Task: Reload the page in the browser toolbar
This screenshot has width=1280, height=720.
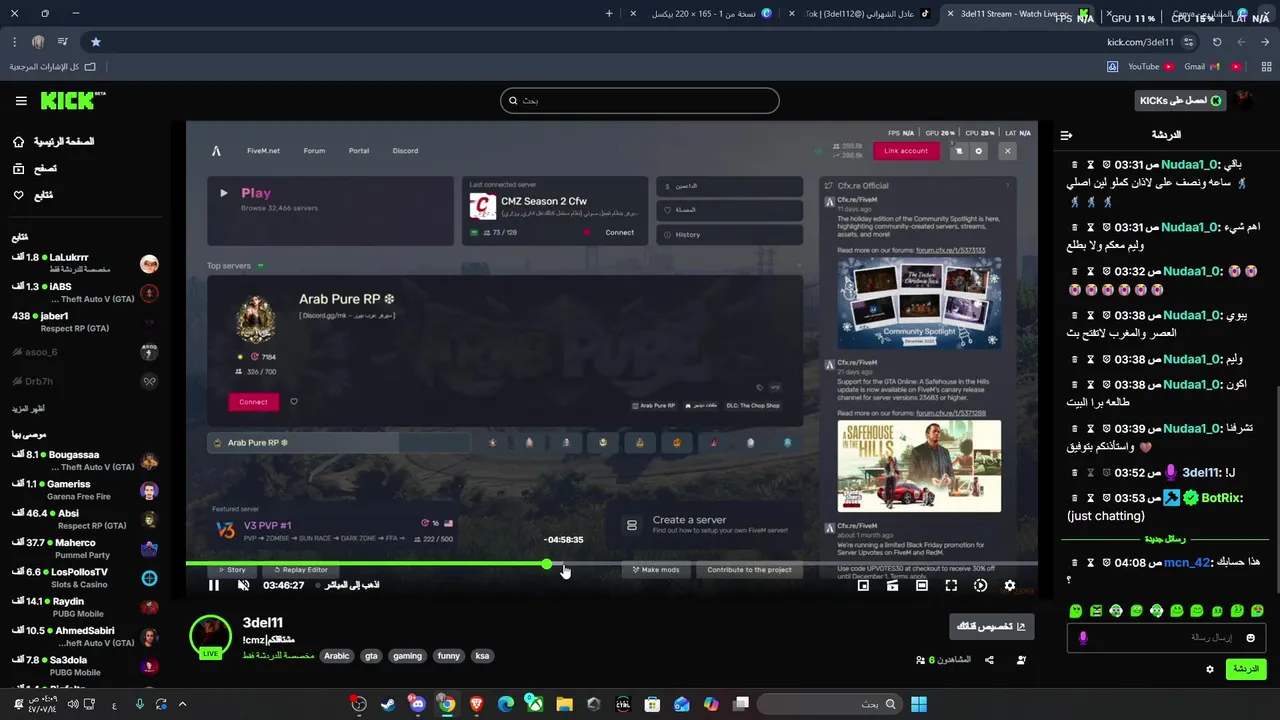Action: click(x=1217, y=42)
